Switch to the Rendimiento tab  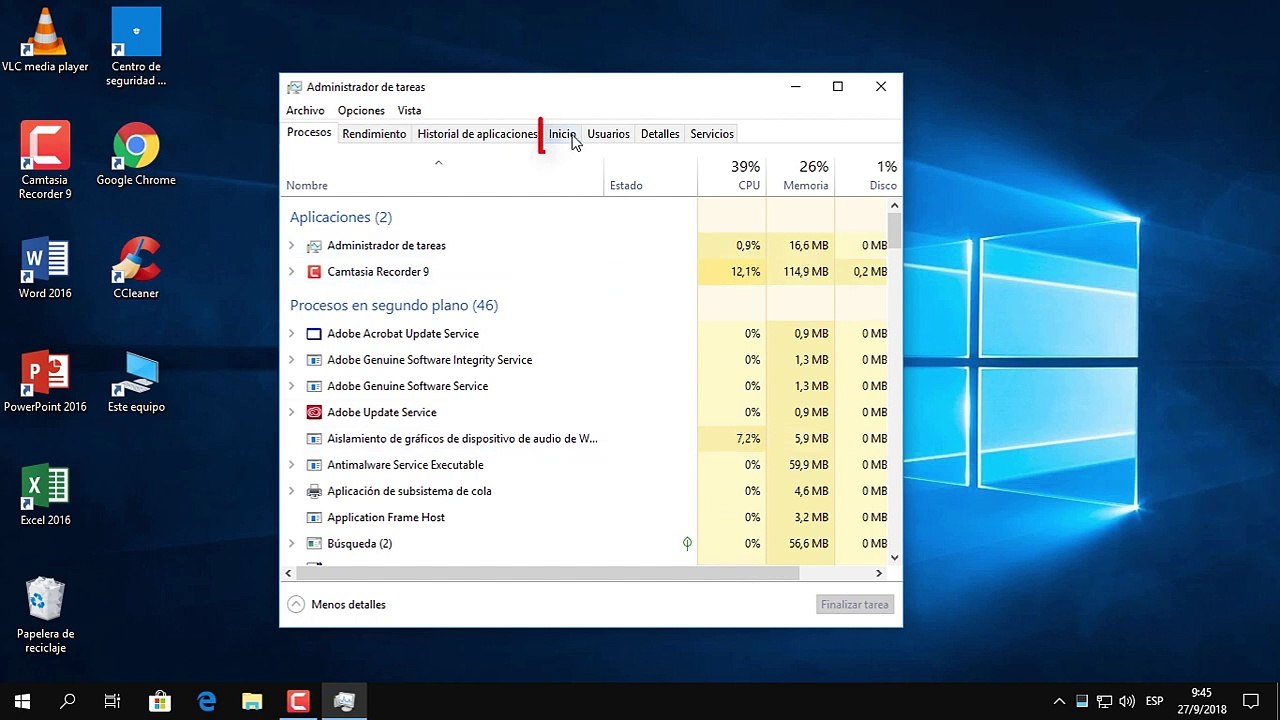tap(374, 134)
